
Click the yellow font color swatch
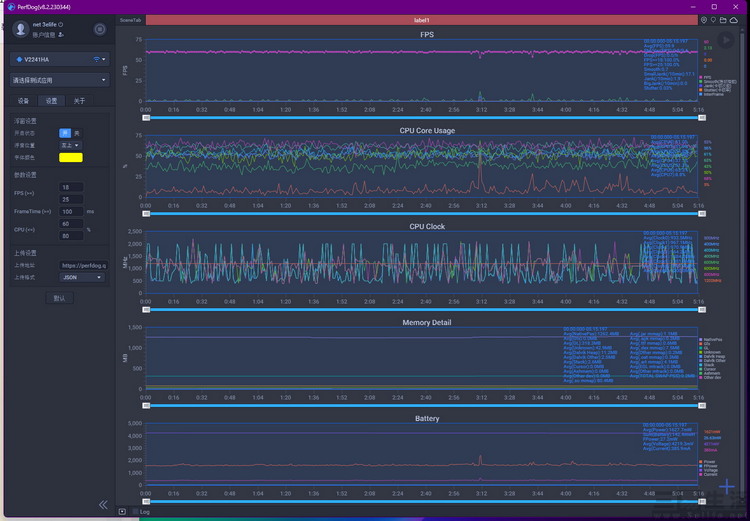coord(71,157)
